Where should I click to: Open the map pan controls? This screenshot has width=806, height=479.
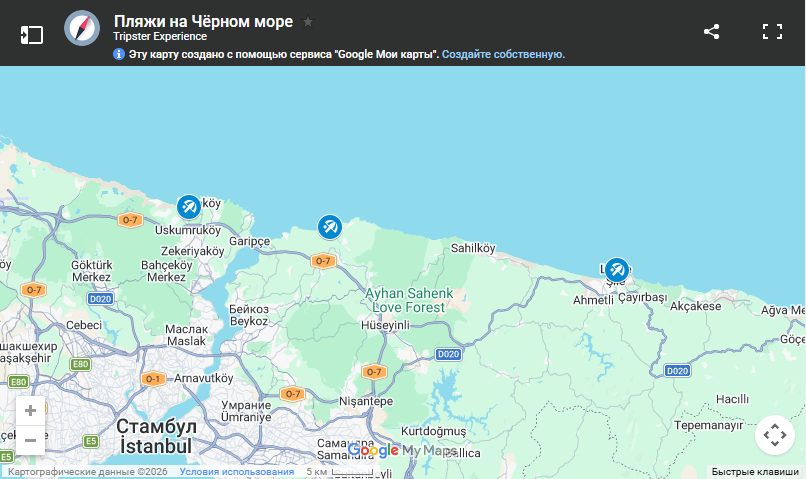pyautogui.click(x=775, y=435)
